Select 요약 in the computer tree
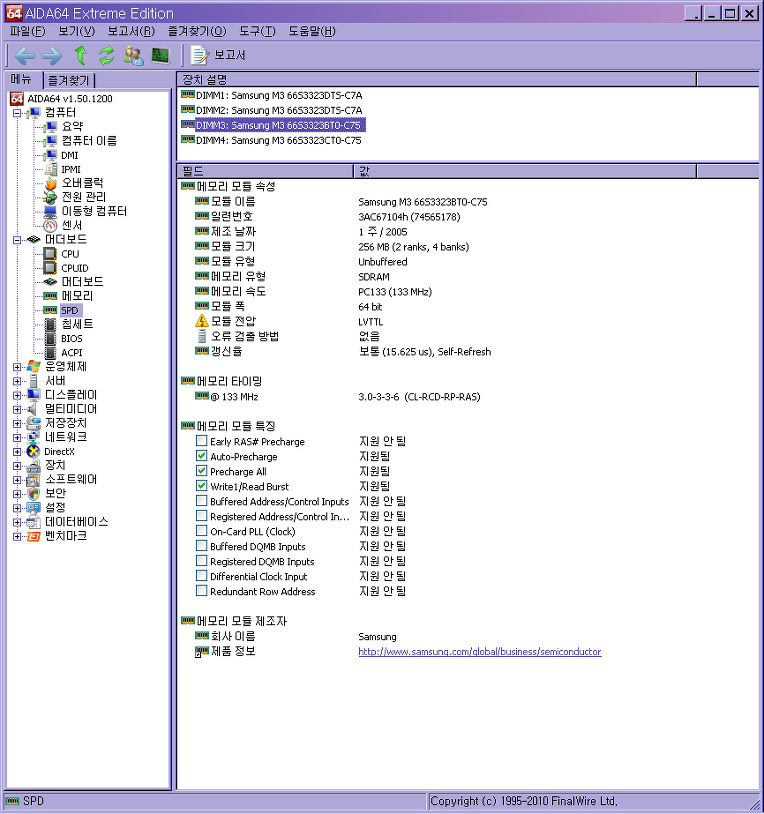The image size is (764, 814). tap(72, 126)
